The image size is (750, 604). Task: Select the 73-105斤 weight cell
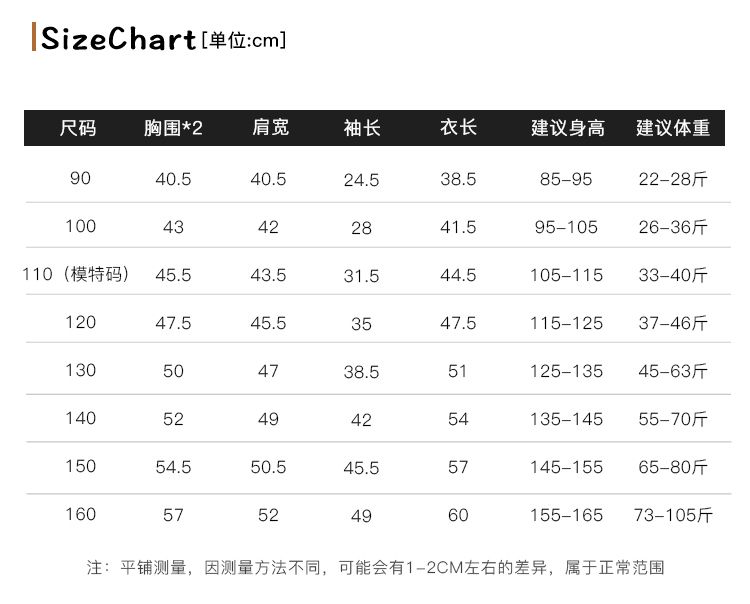click(x=673, y=515)
